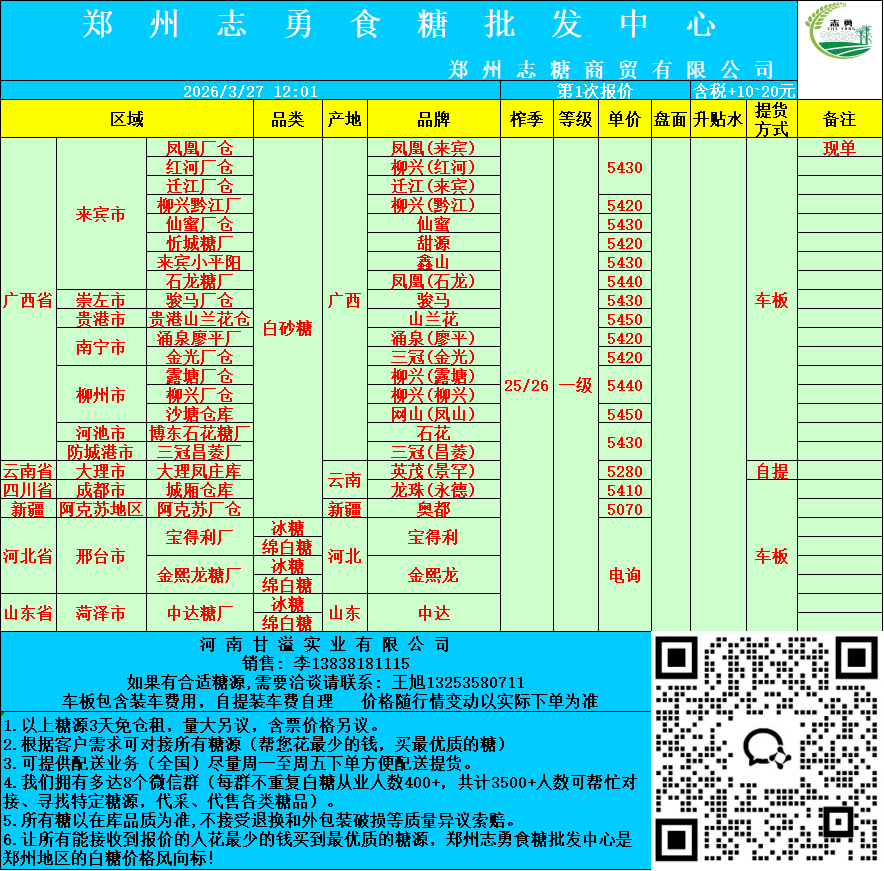Click the brand 柳兴(红河)
This screenshot has height=871, width=884.
pos(434,167)
